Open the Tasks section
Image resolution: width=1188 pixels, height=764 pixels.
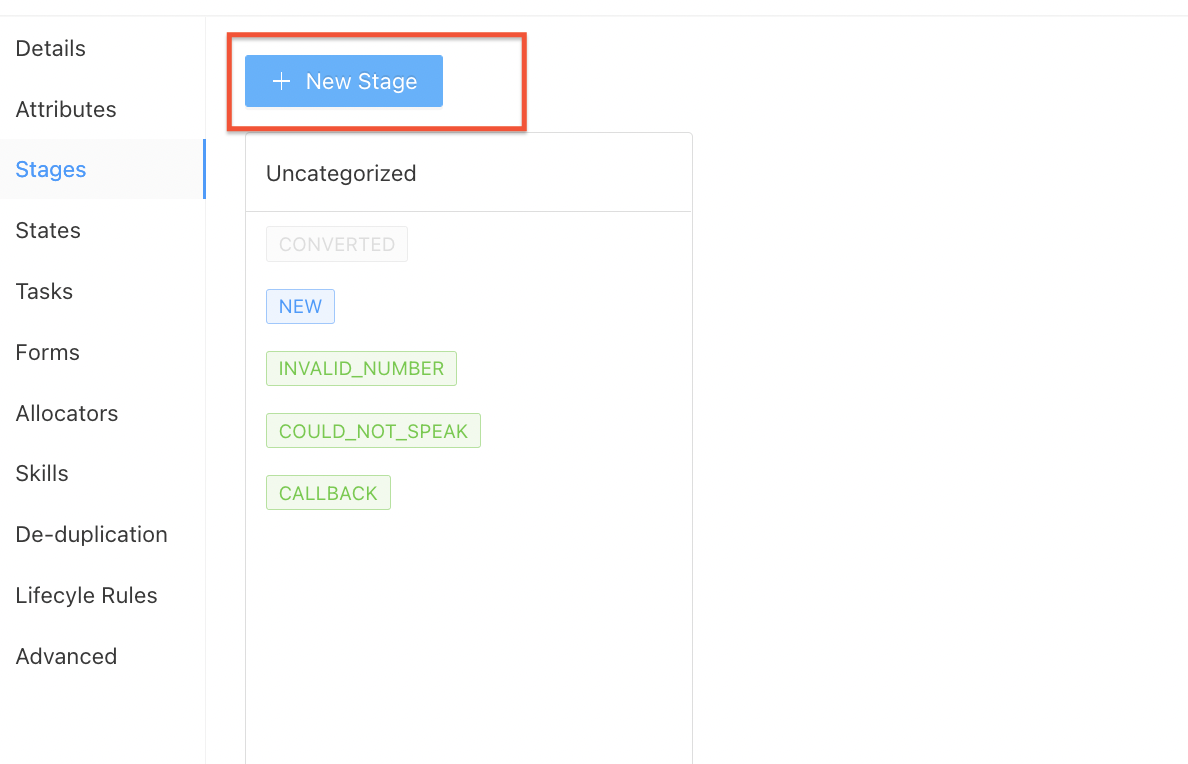point(44,292)
